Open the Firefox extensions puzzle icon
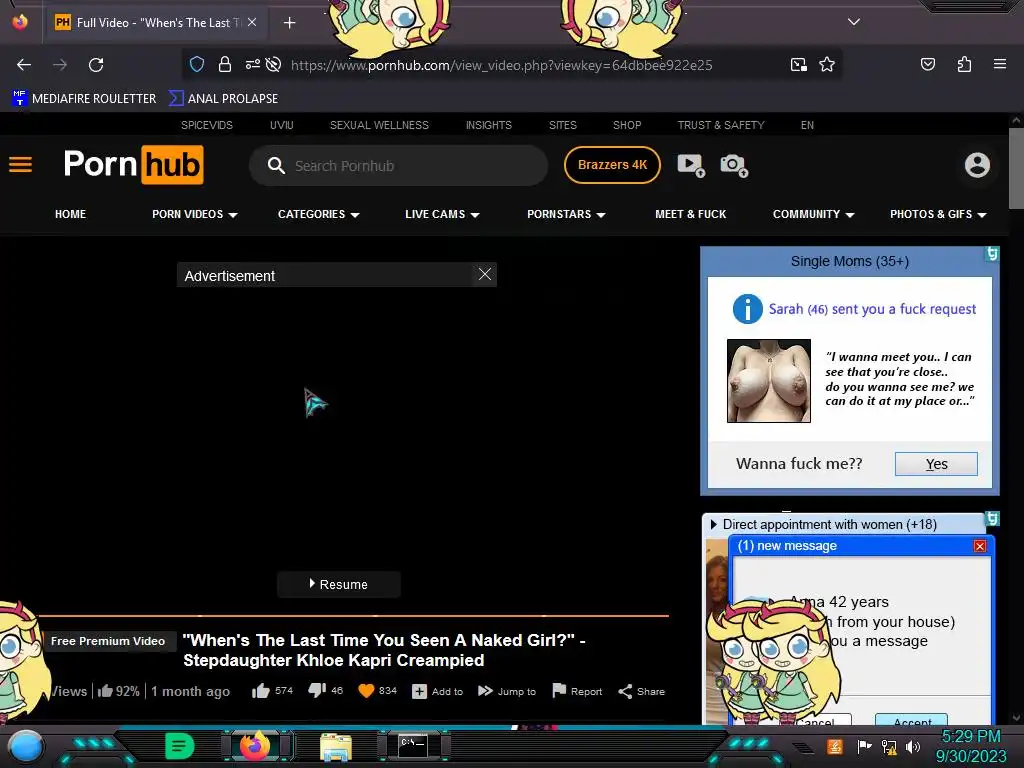This screenshot has height=768, width=1024. 964,64
